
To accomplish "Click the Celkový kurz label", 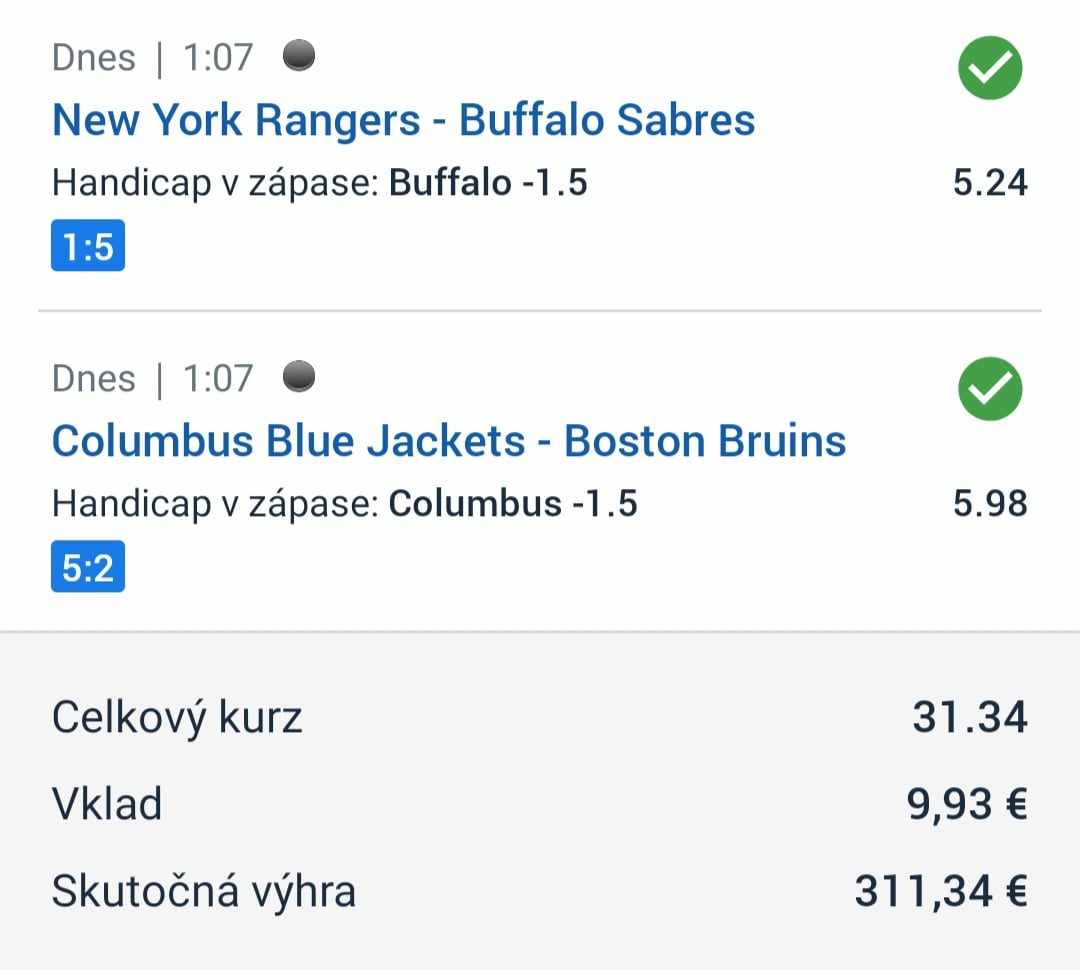I will click(x=177, y=718).
